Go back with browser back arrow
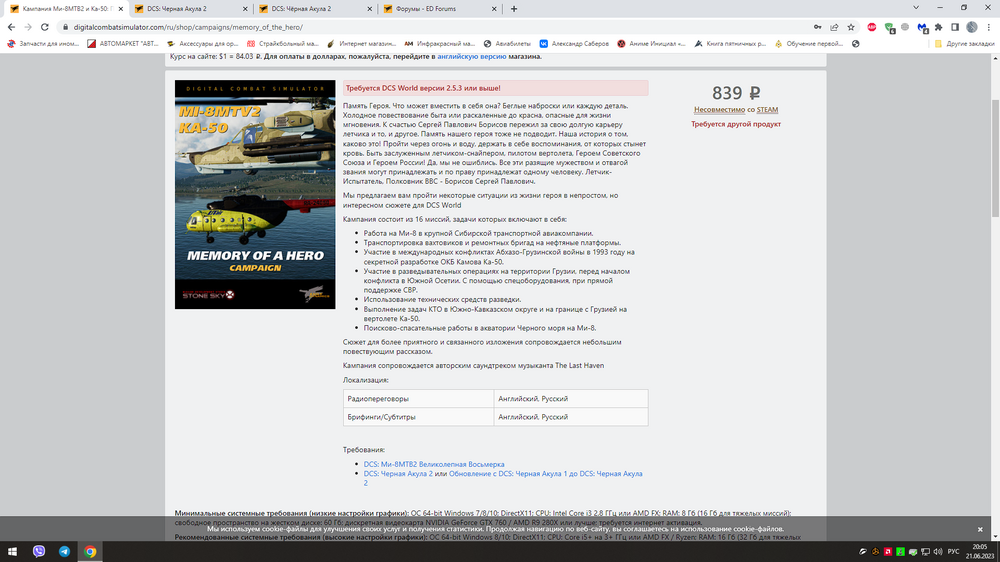The image size is (1000, 562). tap(11, 27)
